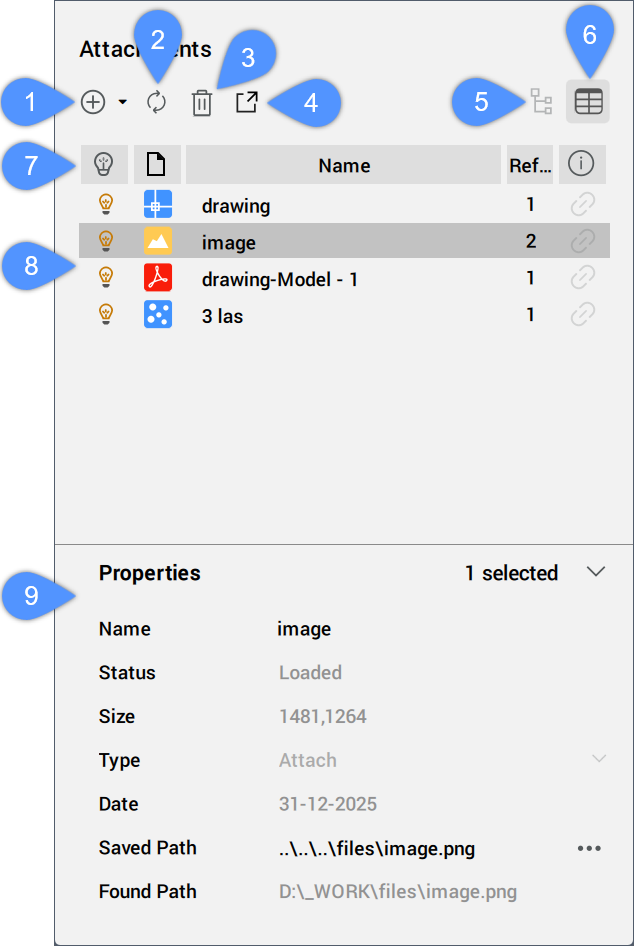Click the Saved Path browse ellipsis

pos(589,848)
